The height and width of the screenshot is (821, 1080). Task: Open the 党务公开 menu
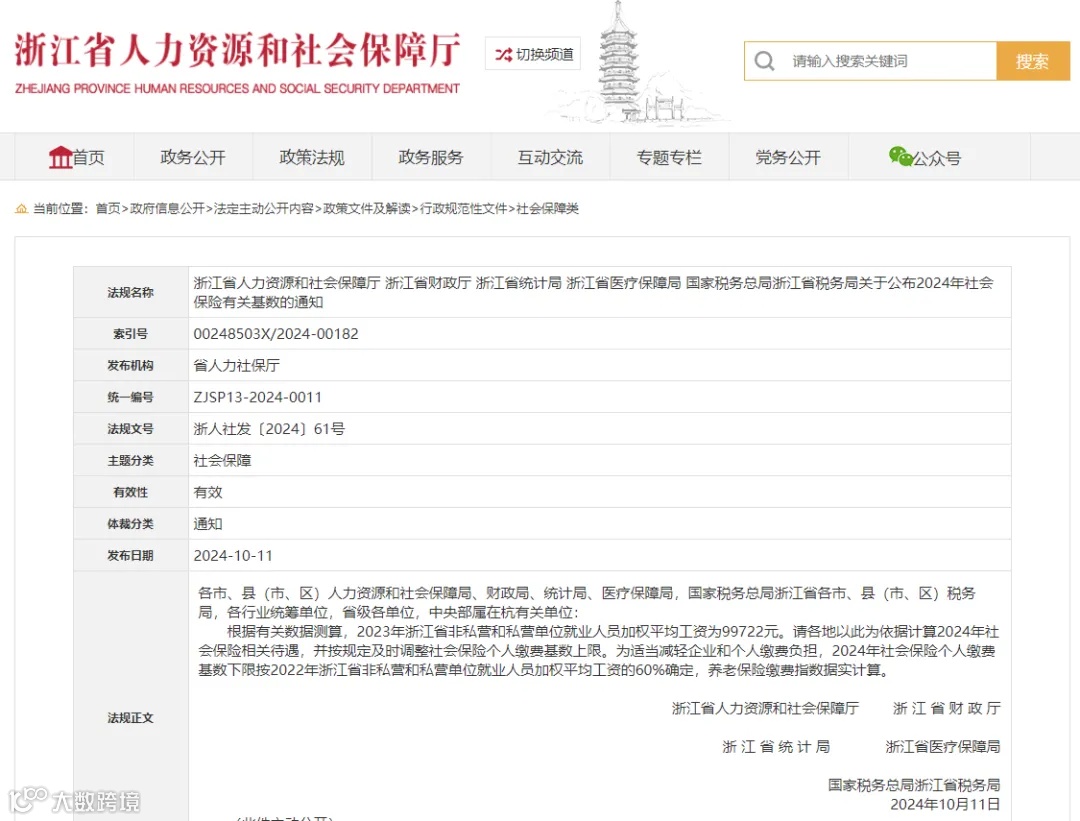[x=789, y=157]
